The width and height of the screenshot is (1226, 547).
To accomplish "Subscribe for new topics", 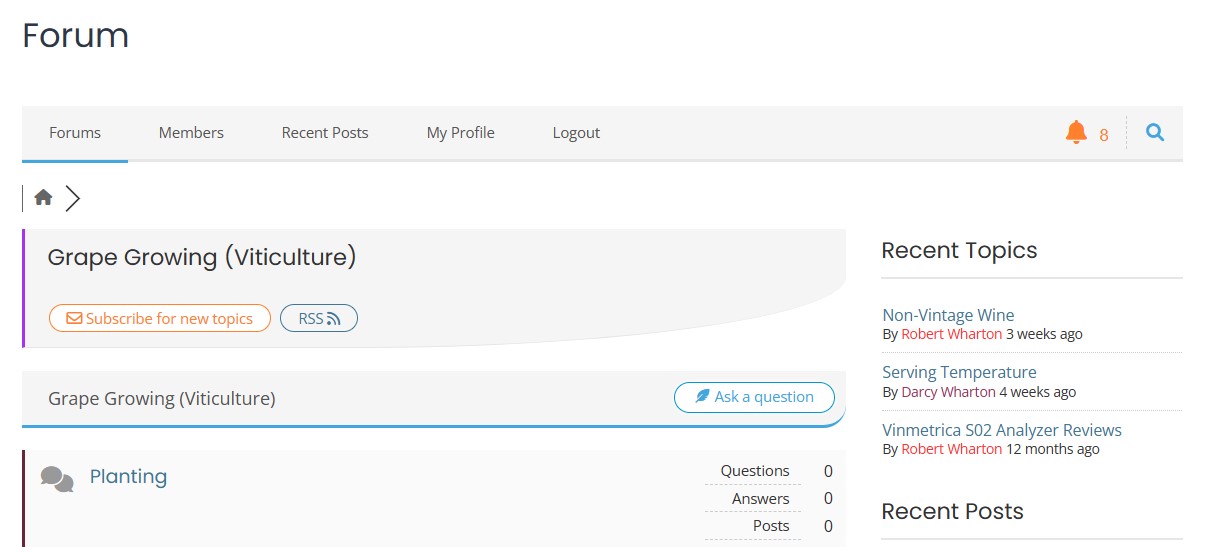I will 160,318.
